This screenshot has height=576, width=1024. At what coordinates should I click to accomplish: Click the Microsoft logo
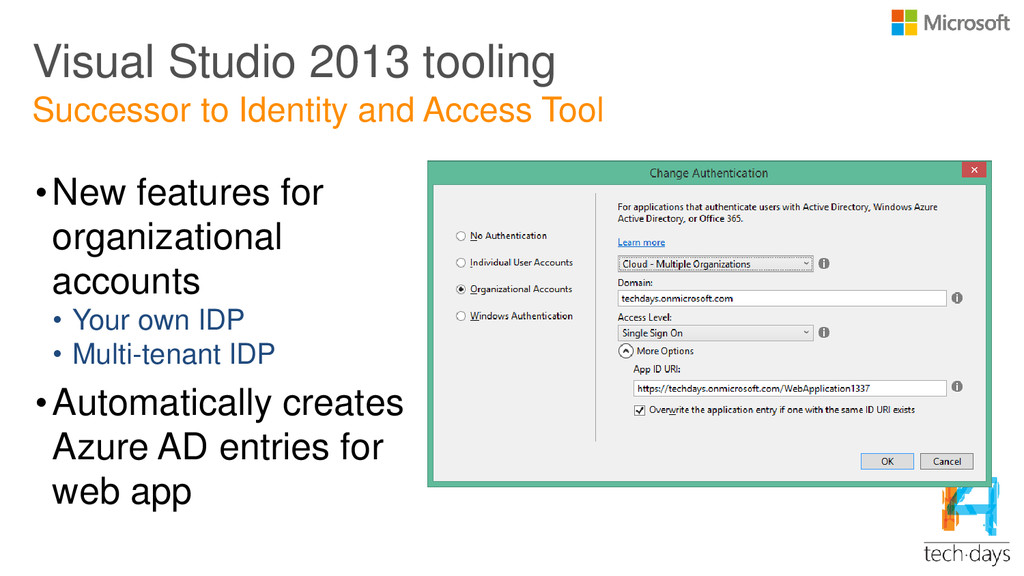(950, 23)
